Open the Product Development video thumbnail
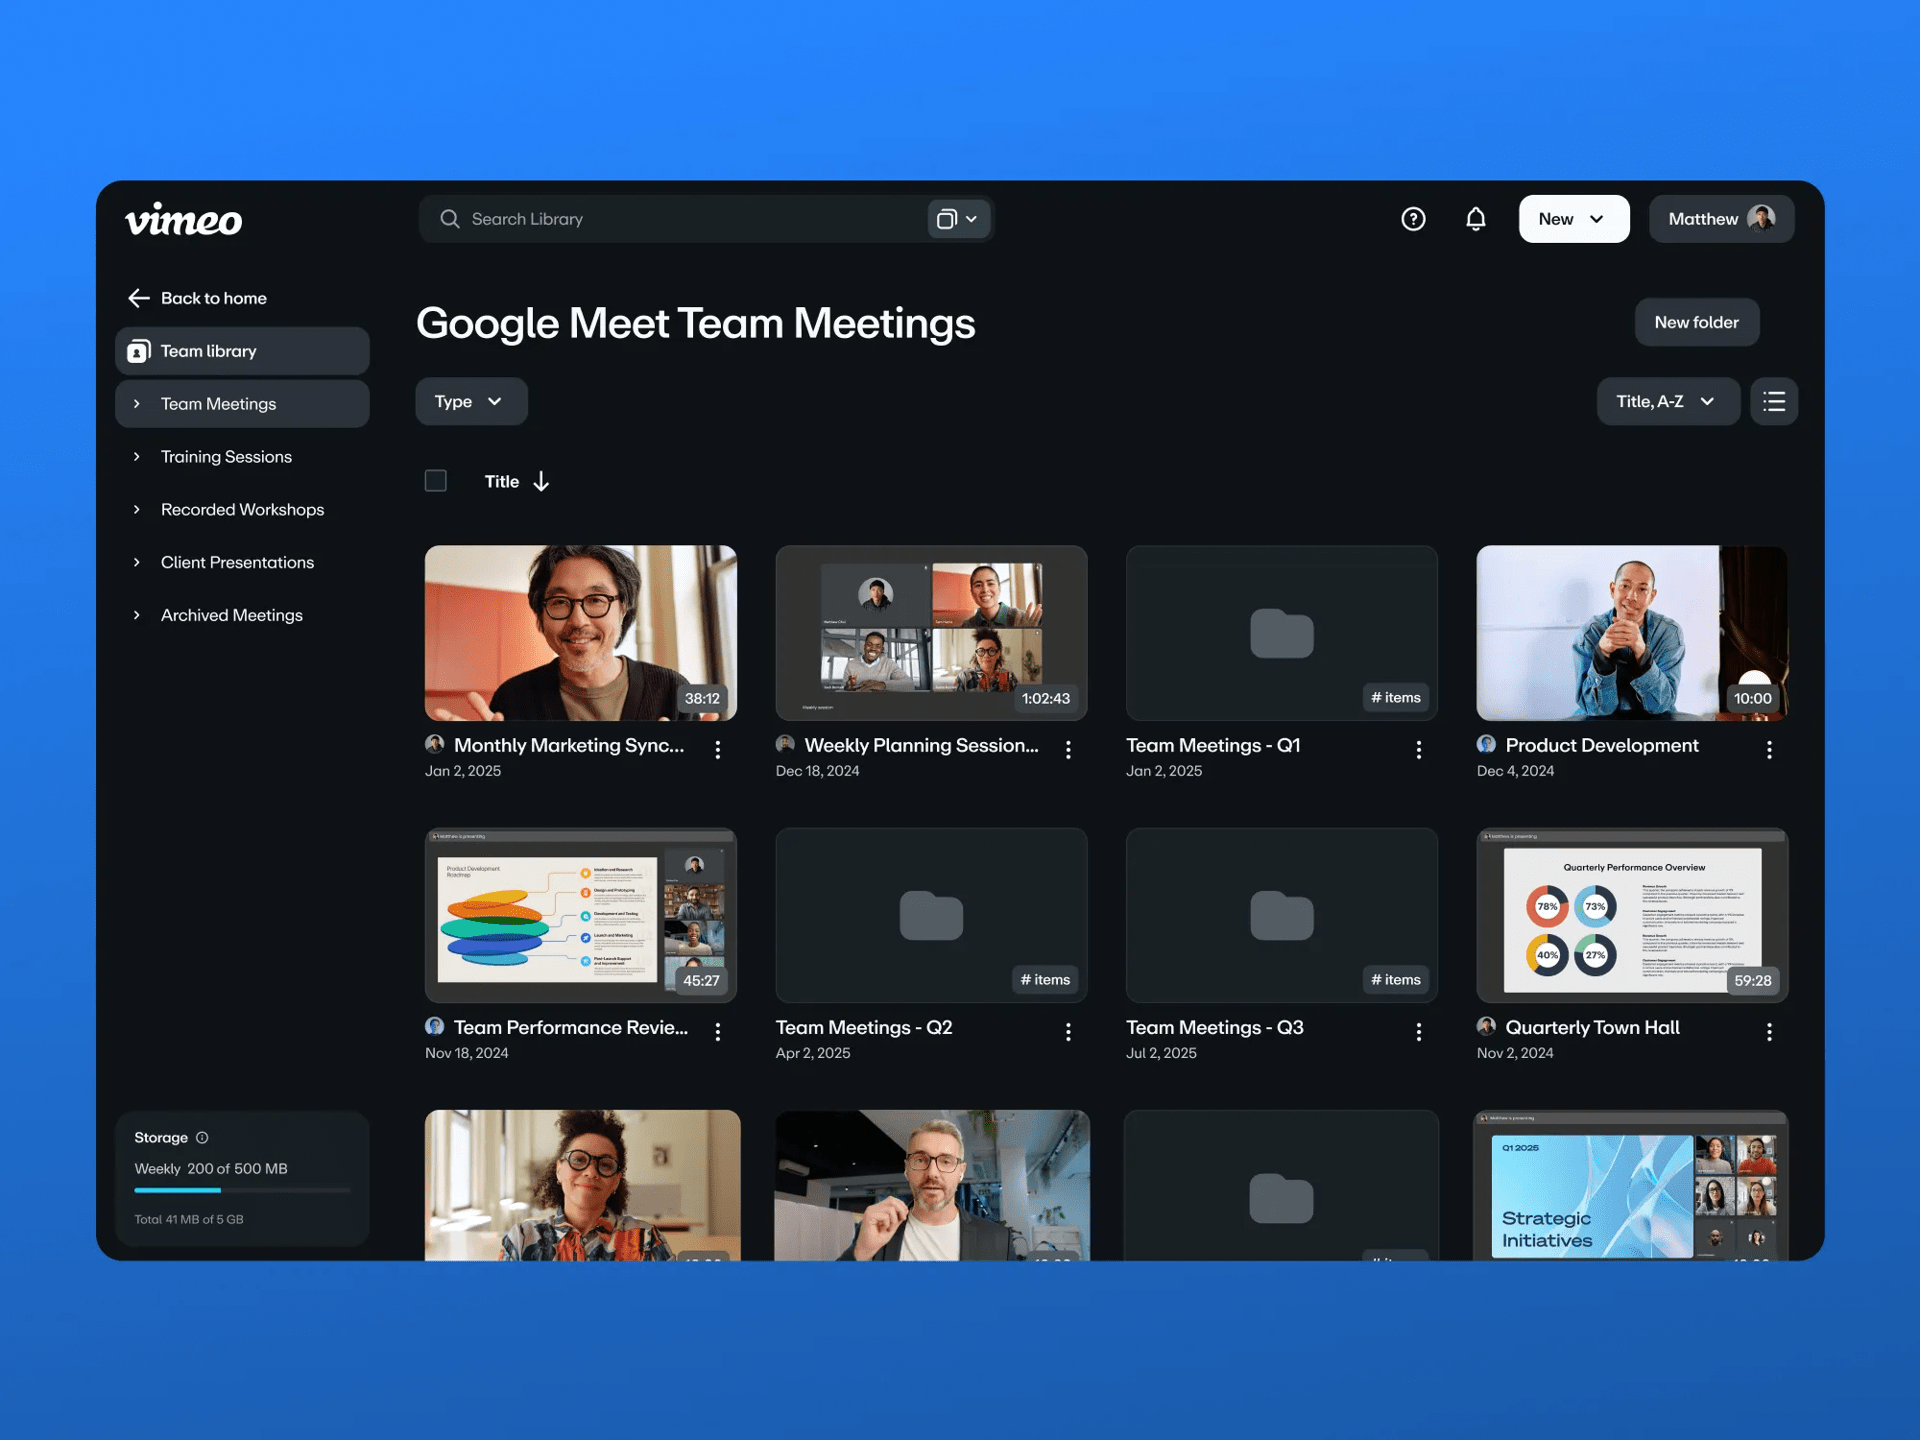This screenshot has width=1920, height=1440. tap(1632, 633)
